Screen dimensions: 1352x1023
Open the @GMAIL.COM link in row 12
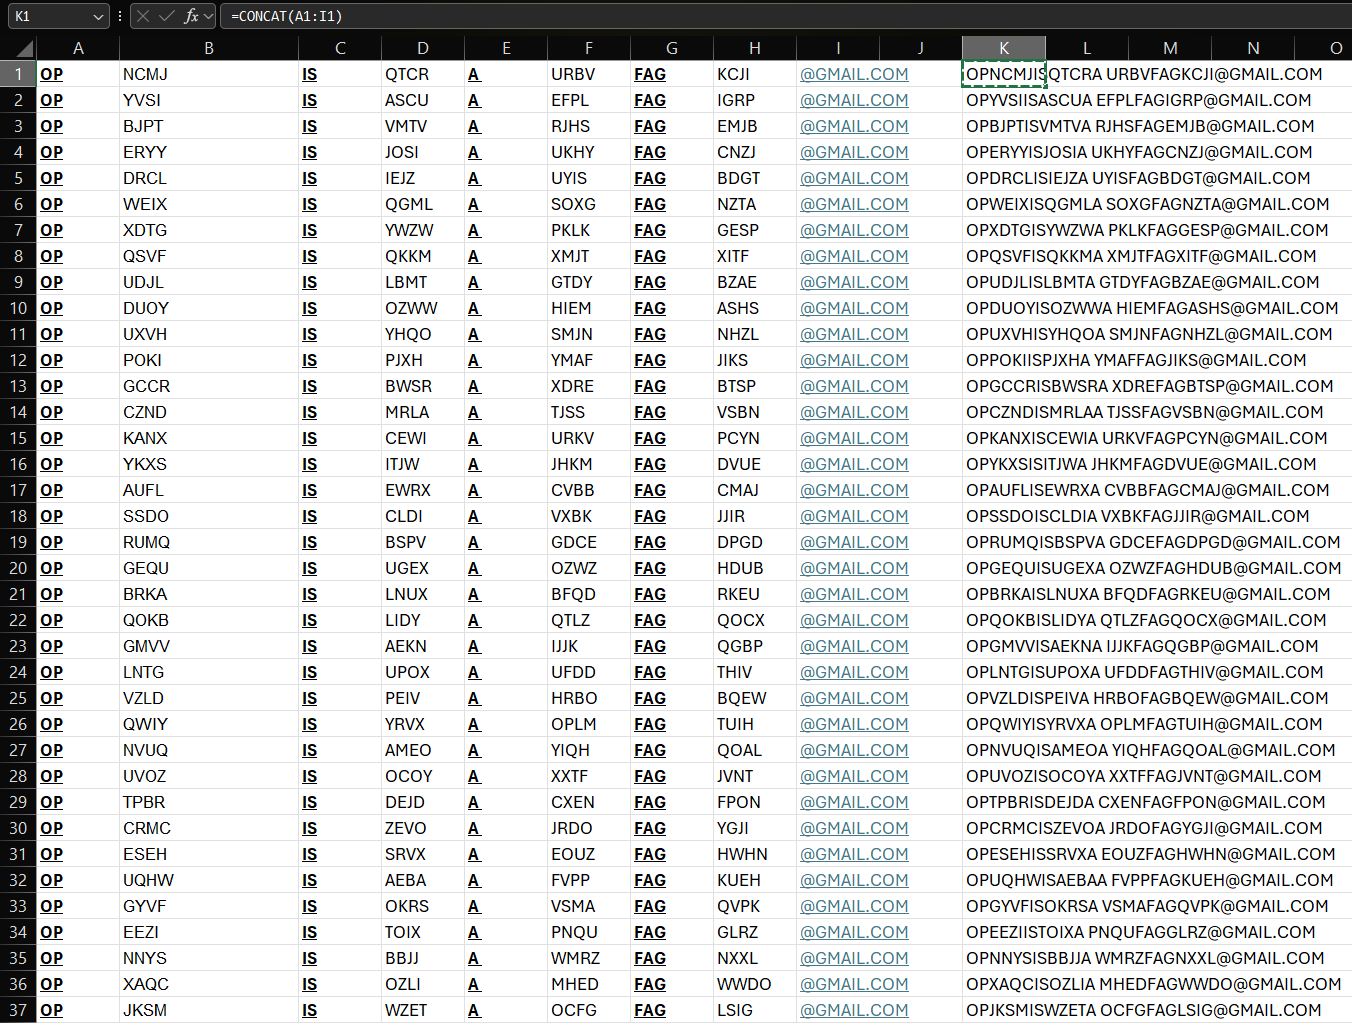click(854, 360)
